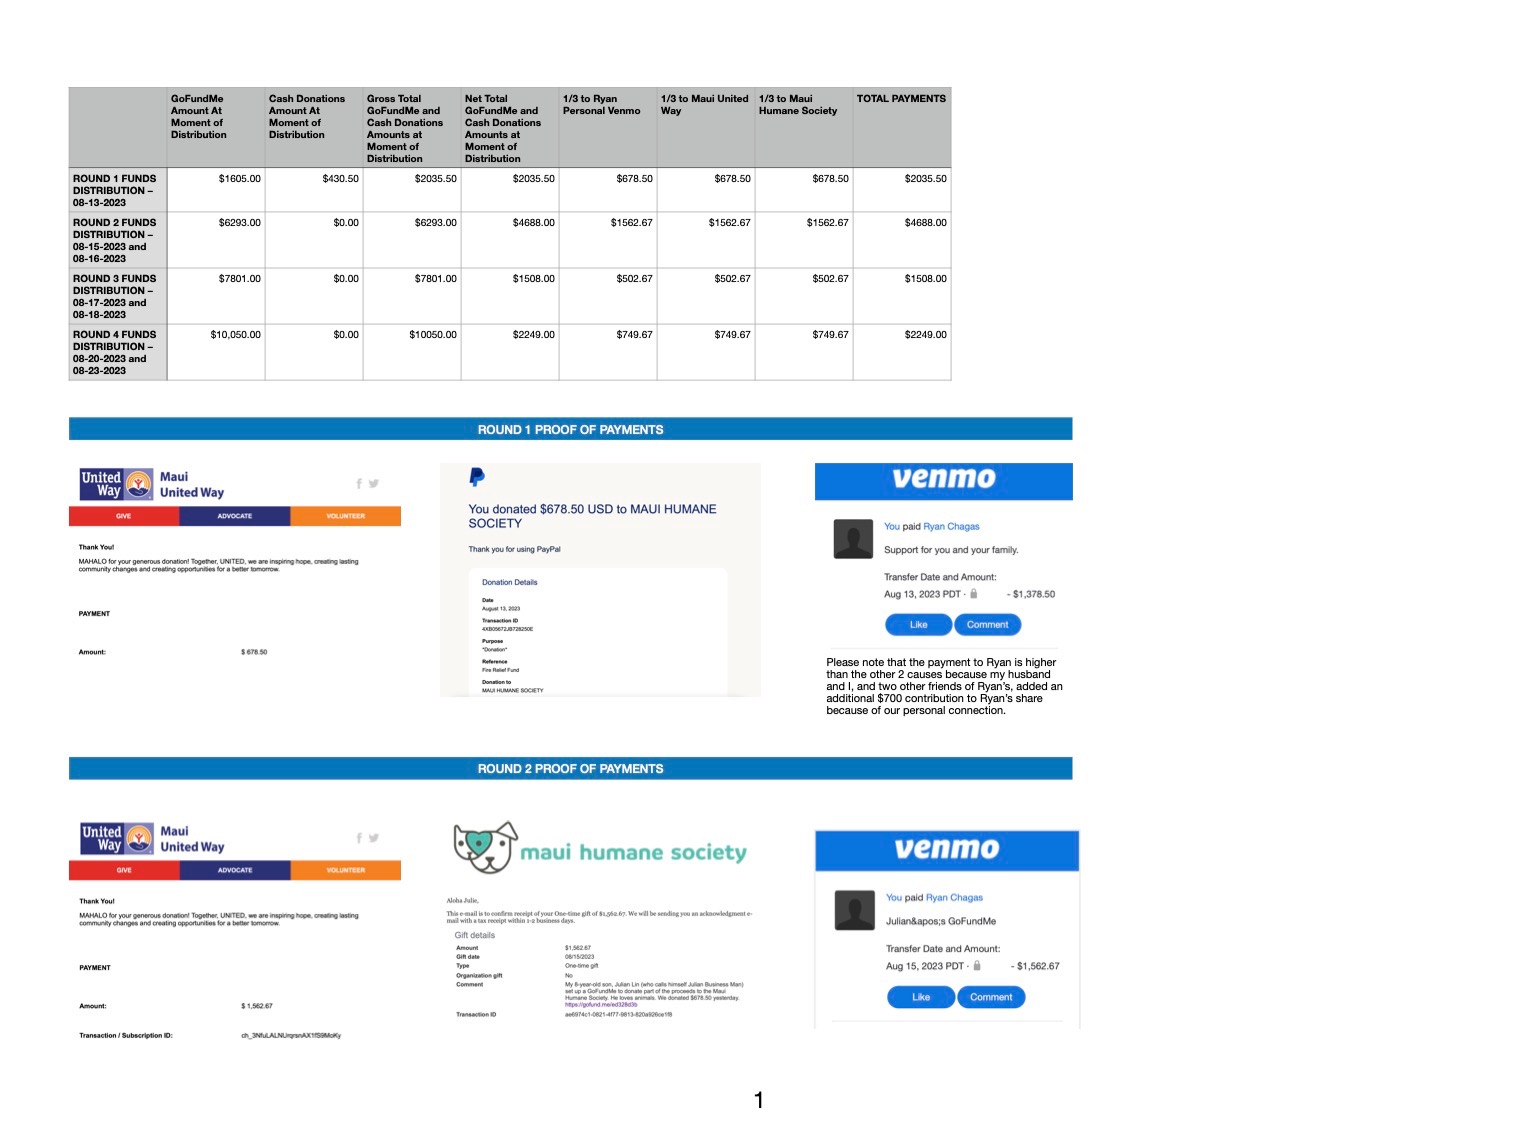Image resolution: width=1519 pixels, height=1142 pixels.
Task: Click 'You donated $678.50 USD to MAUI HUMANE SOCIETY'
Action: pos(593,516)
